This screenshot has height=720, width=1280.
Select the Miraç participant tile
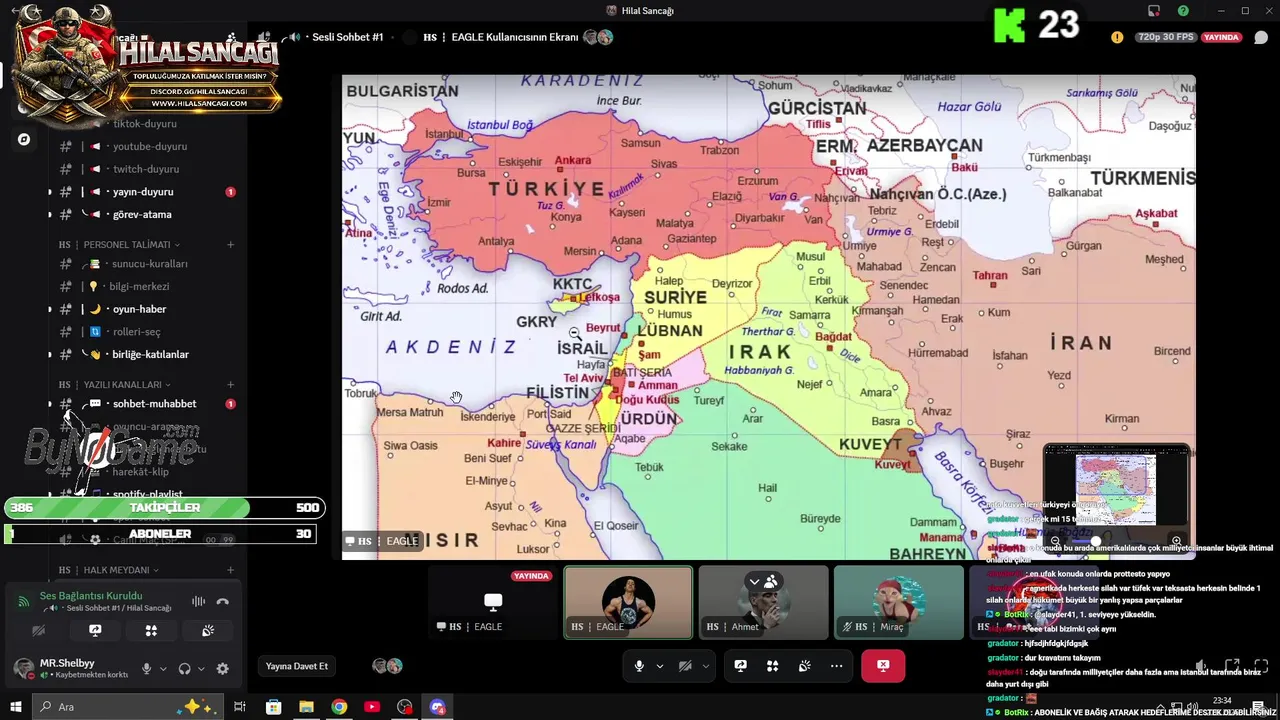(x=899, y=602)
